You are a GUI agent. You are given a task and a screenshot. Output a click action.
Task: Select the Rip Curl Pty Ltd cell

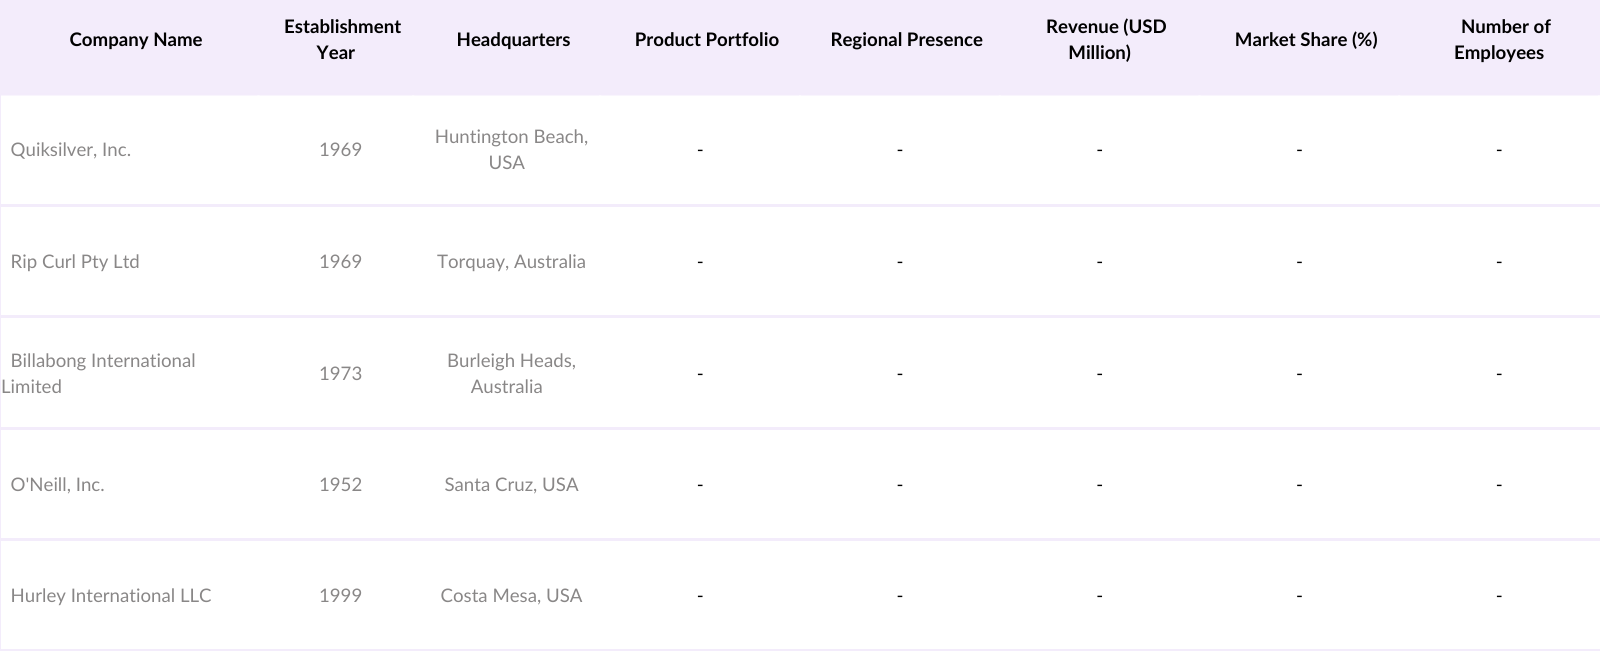75,262
